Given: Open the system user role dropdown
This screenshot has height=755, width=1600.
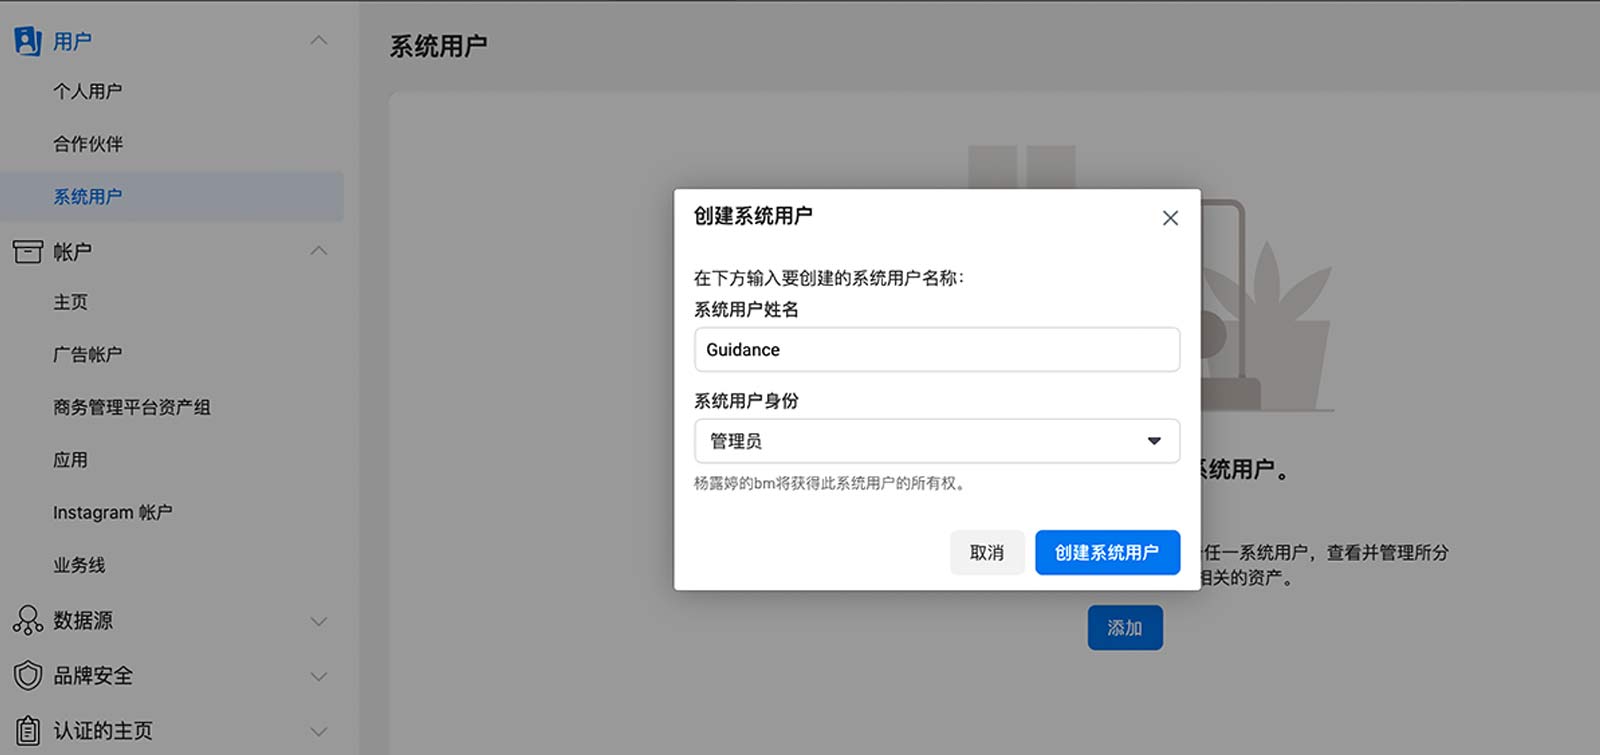Looking at the screenshot, I should click(x=937, y=441).
